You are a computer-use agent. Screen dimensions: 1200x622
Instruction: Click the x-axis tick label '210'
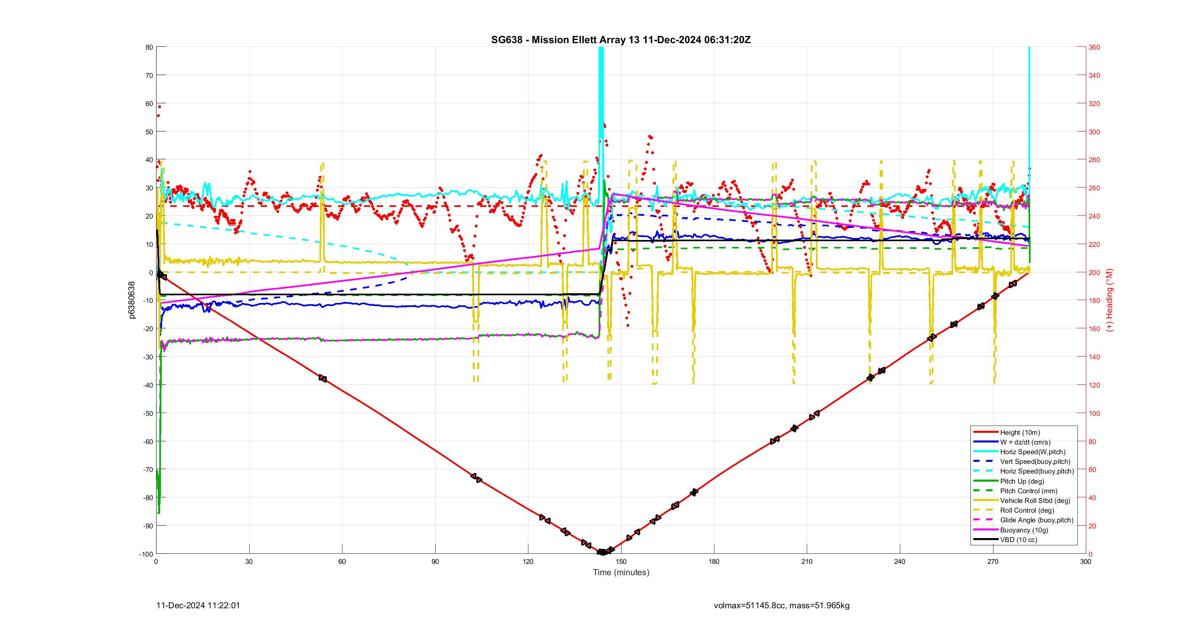[x=807, y=563]
